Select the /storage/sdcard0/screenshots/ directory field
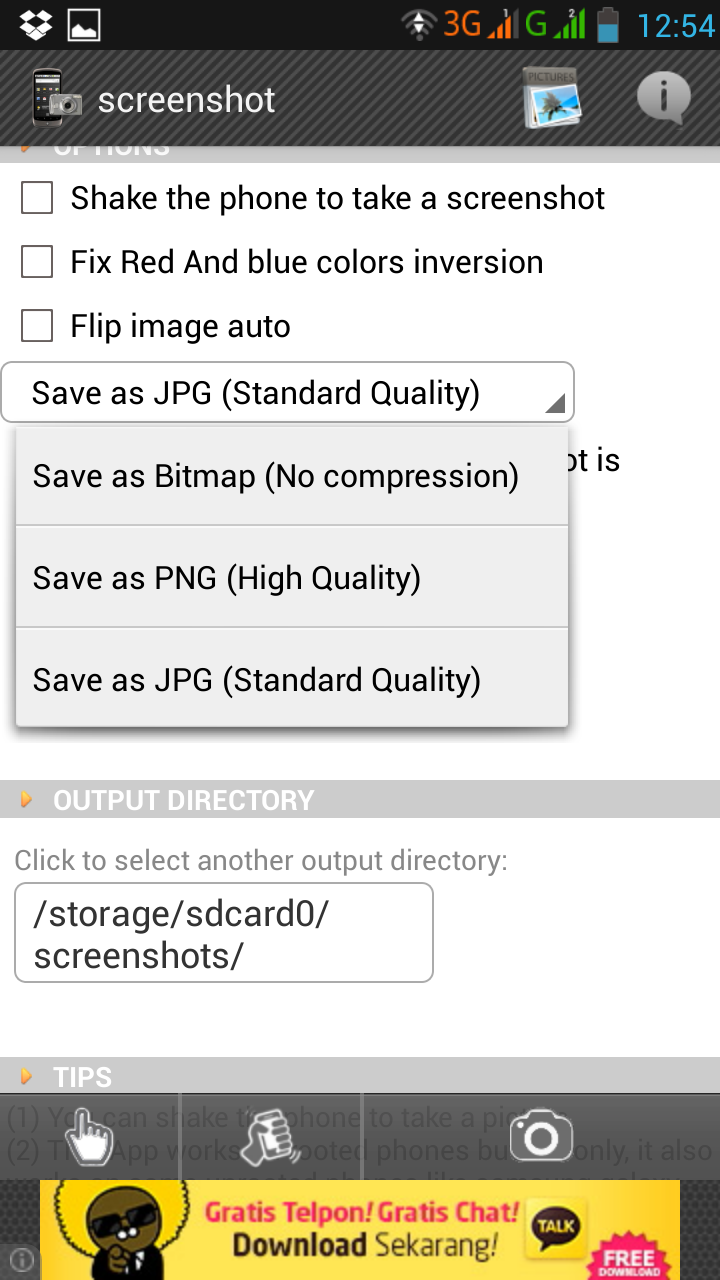Screen dimensions: 720x1280 tap(224, 933)
